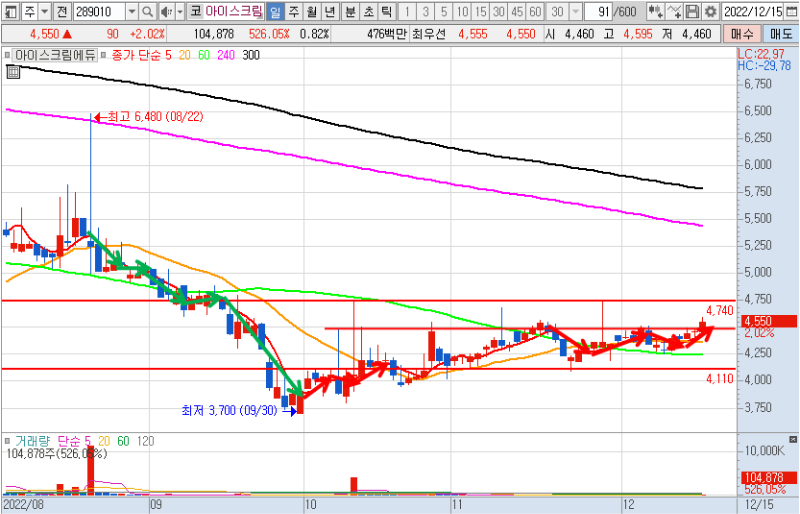800x514 pixels.
Task: Click the 코 market marker button
Action: (x=196, y=11)
